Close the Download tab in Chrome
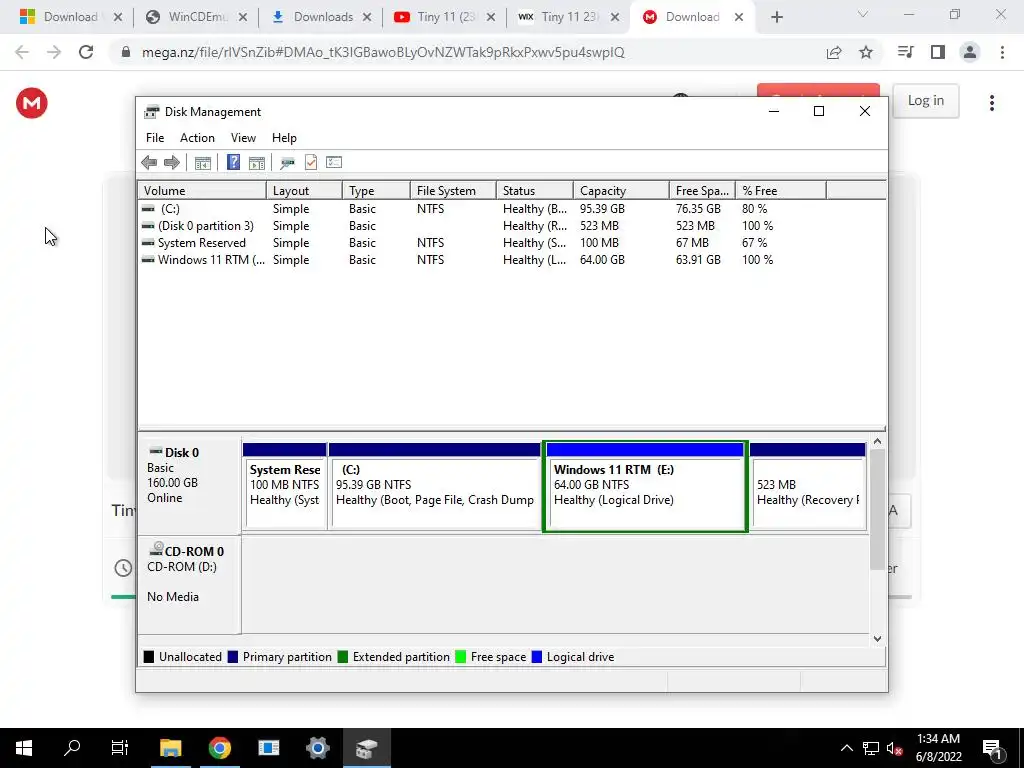The image size is (1024, 768). 739,17
